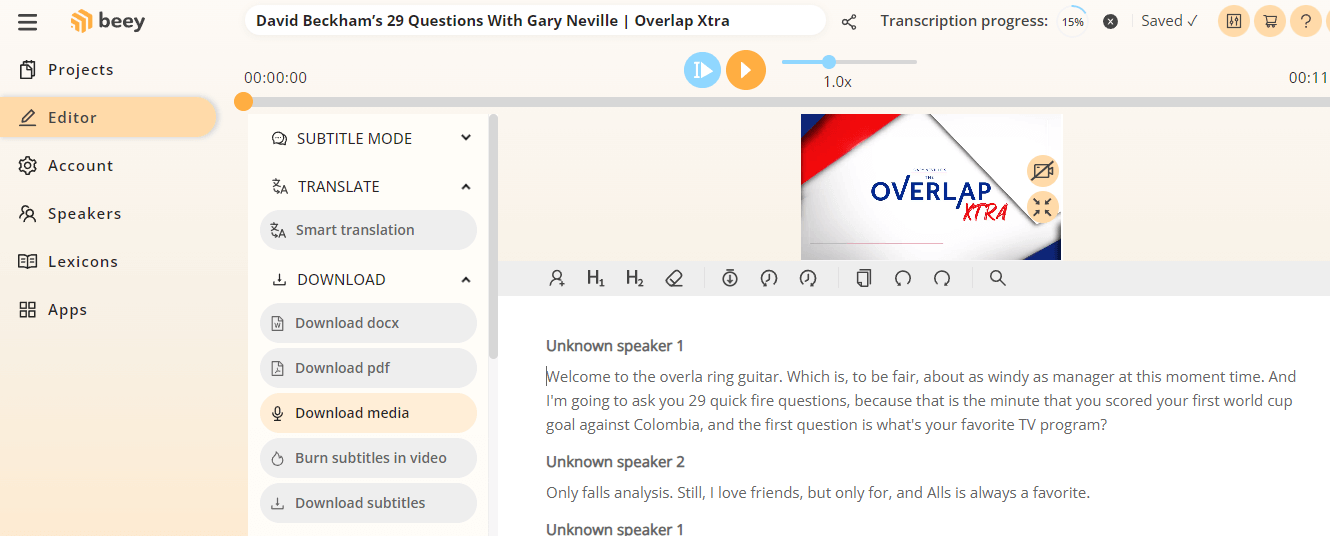The height and width of the screenshot is (536, 1330).
Task: Open the Lexicons page
Action: (x=68, y=262)
